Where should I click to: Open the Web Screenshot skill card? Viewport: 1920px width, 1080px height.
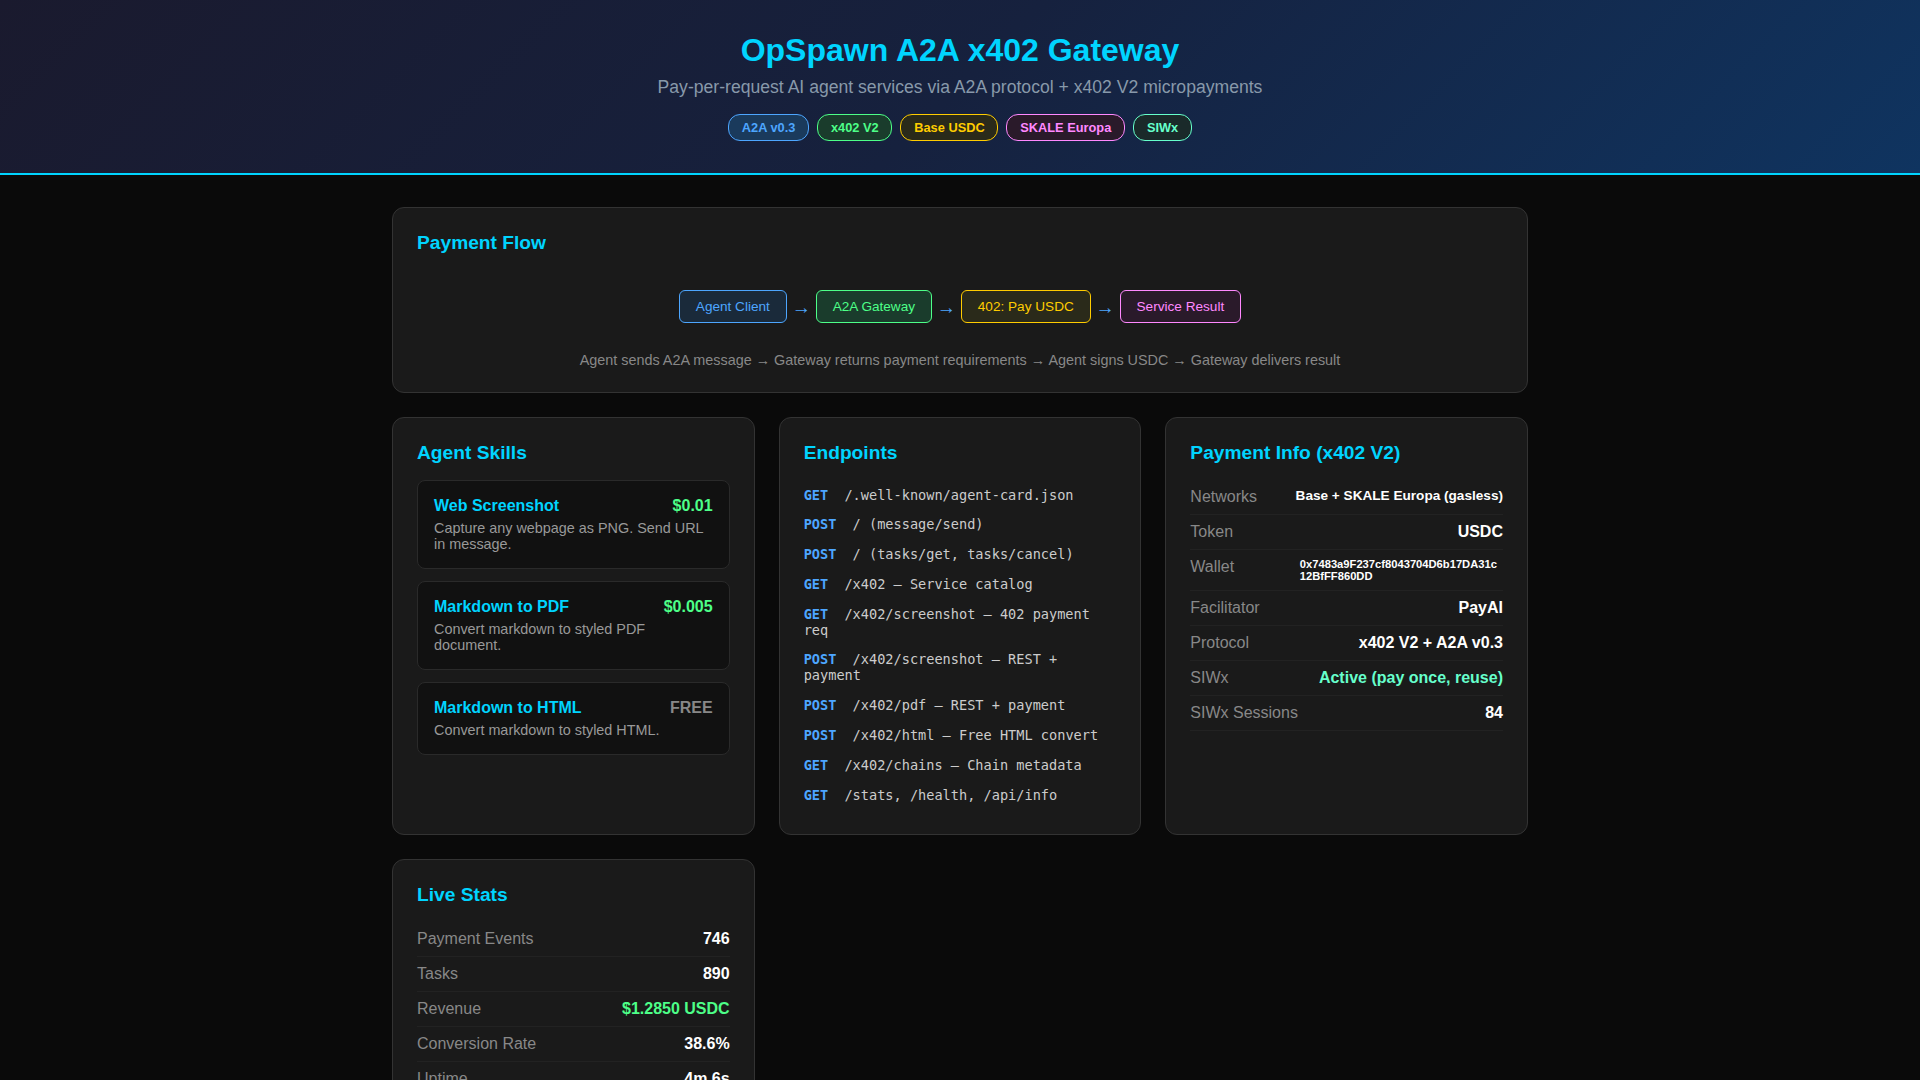[x=573, y=524]
